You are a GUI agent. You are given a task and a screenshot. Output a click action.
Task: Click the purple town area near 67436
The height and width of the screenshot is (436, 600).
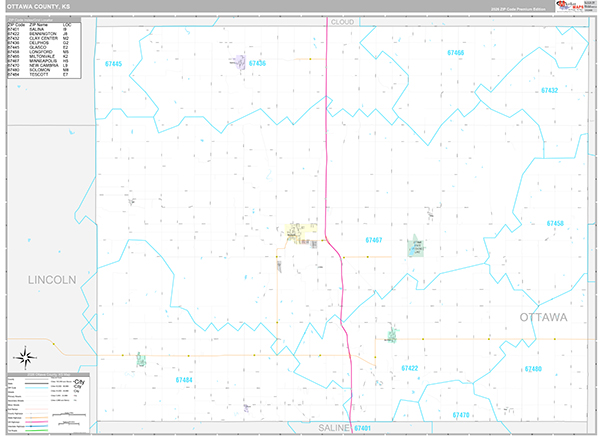[238, 63]
